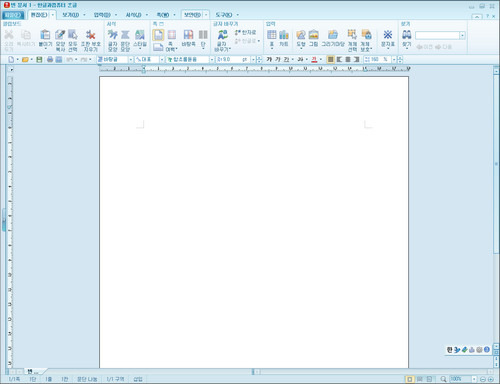Screen dimensions: 500x384
Task: Insert a Table (표) from the ribbon
Action: point(272,35)
